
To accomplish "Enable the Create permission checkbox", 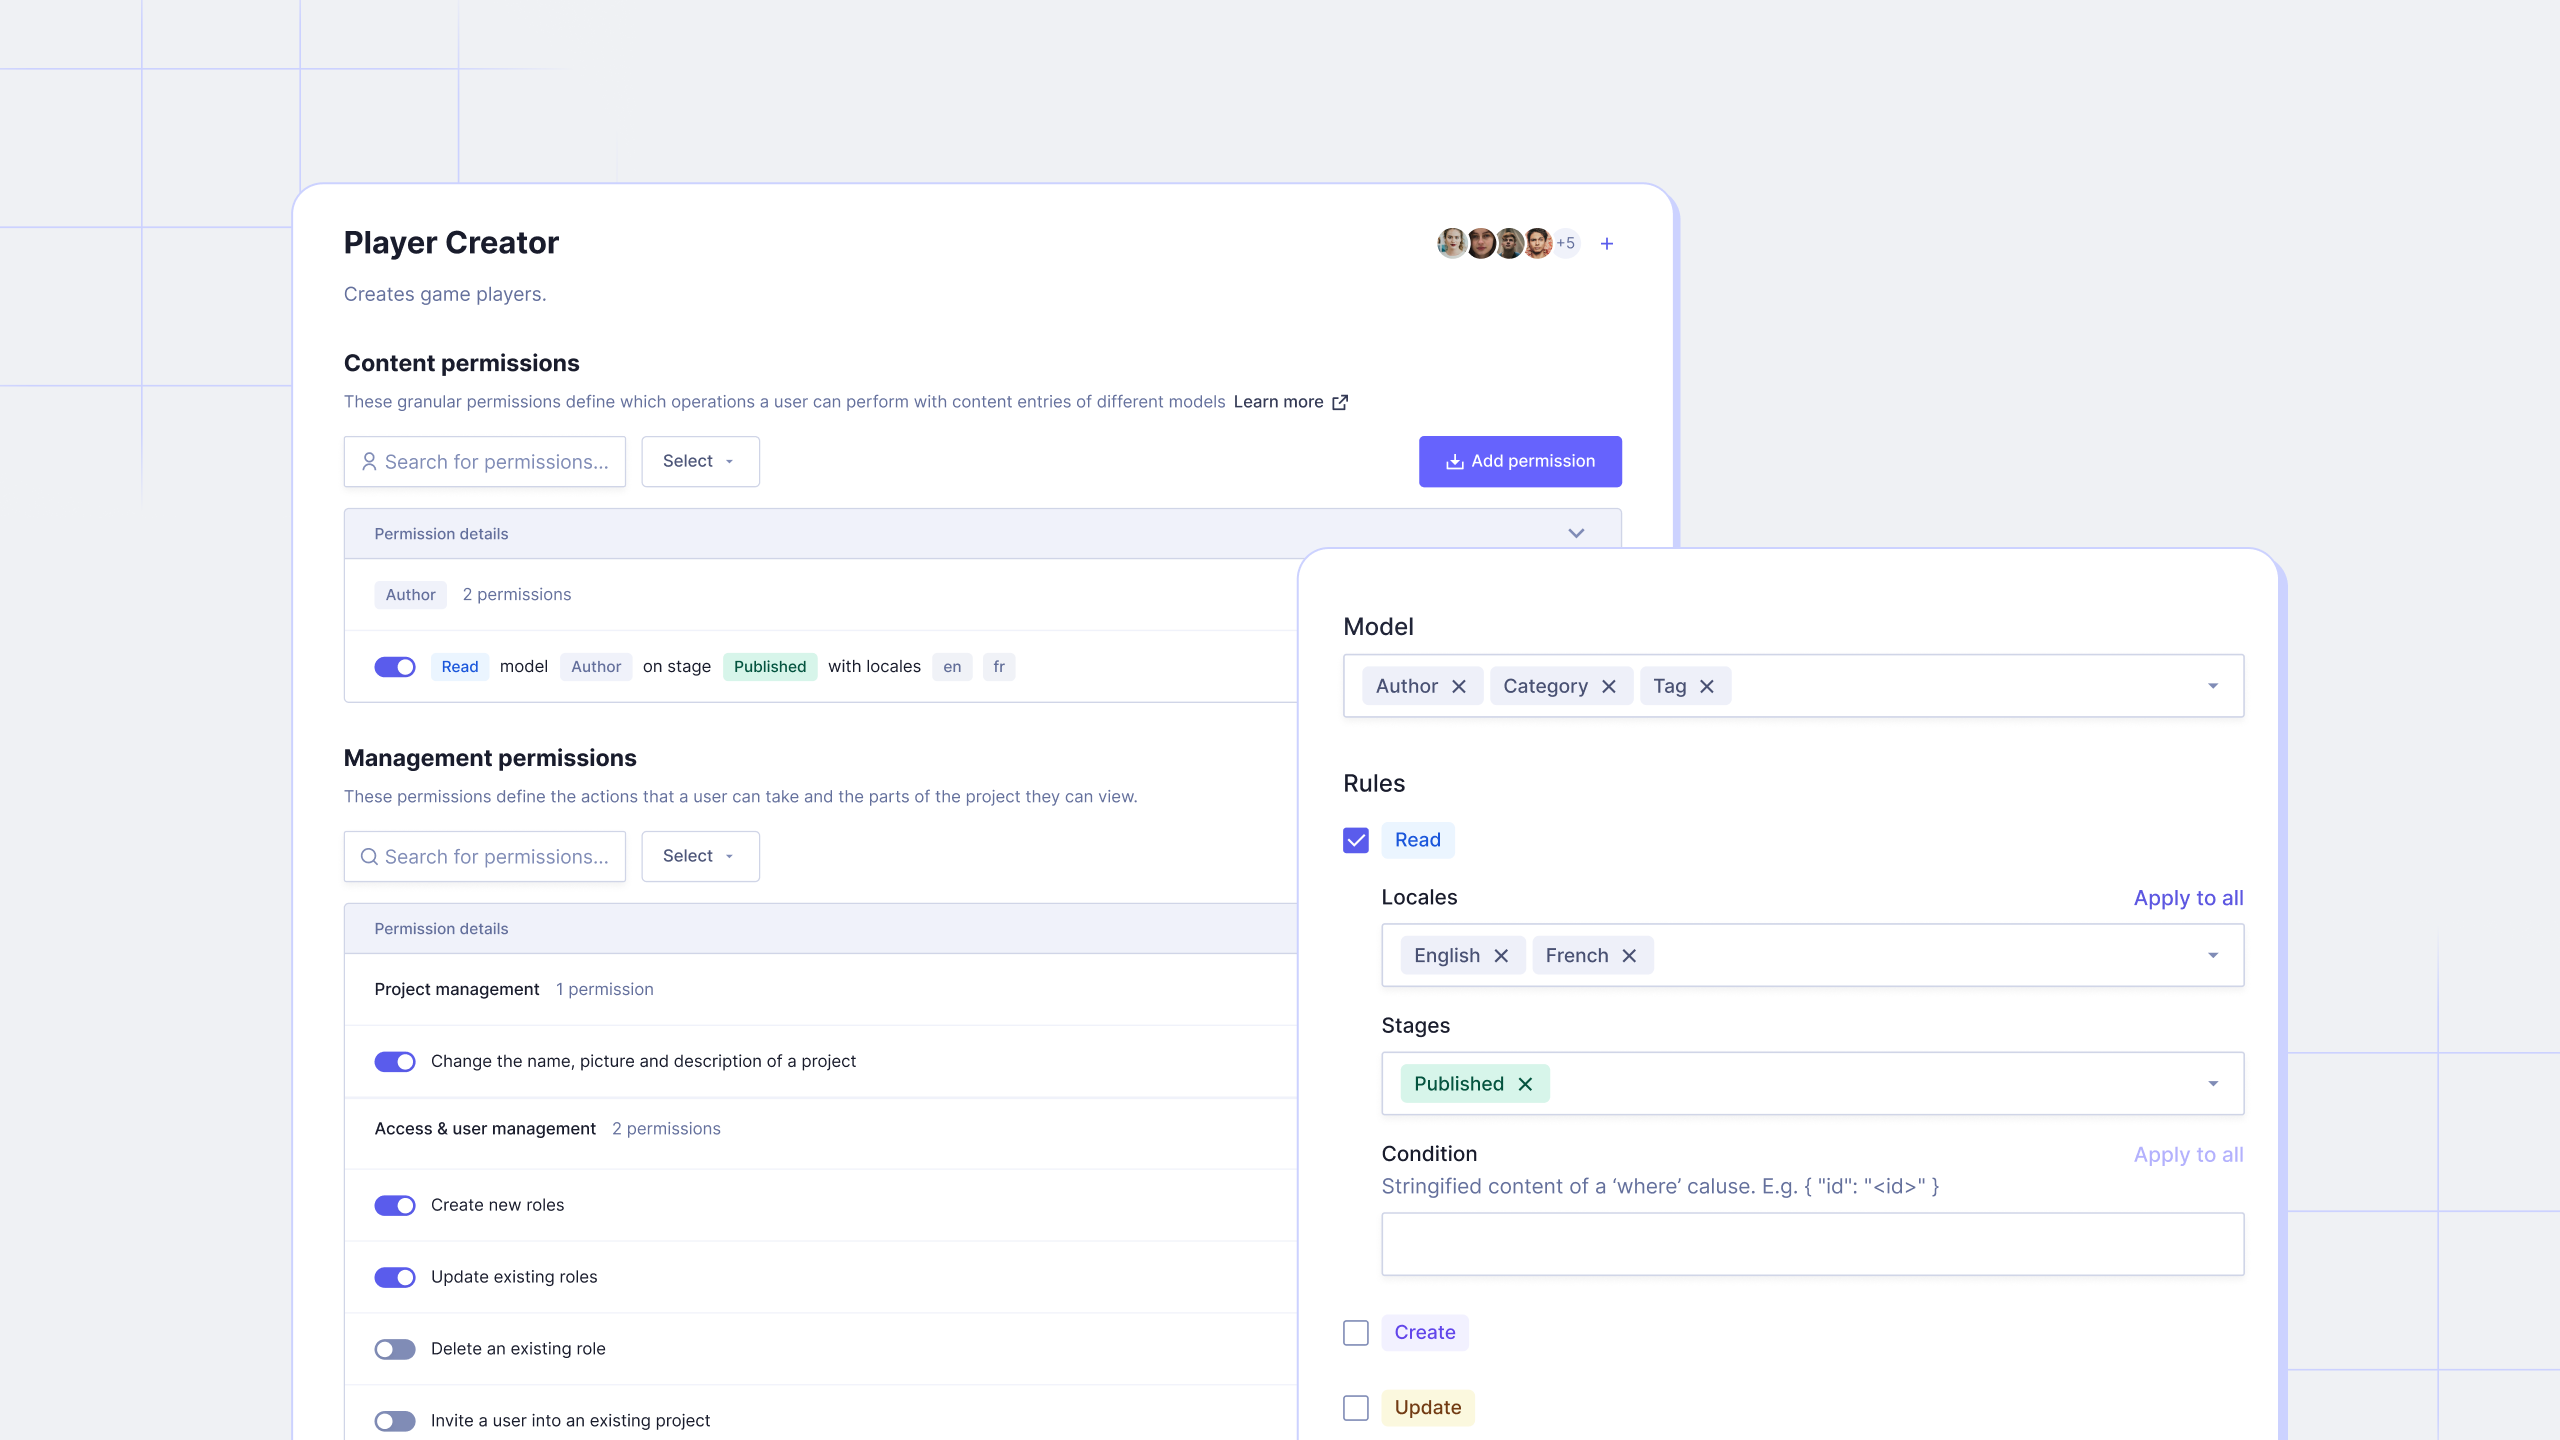I will click(x=1356, y=1331).
